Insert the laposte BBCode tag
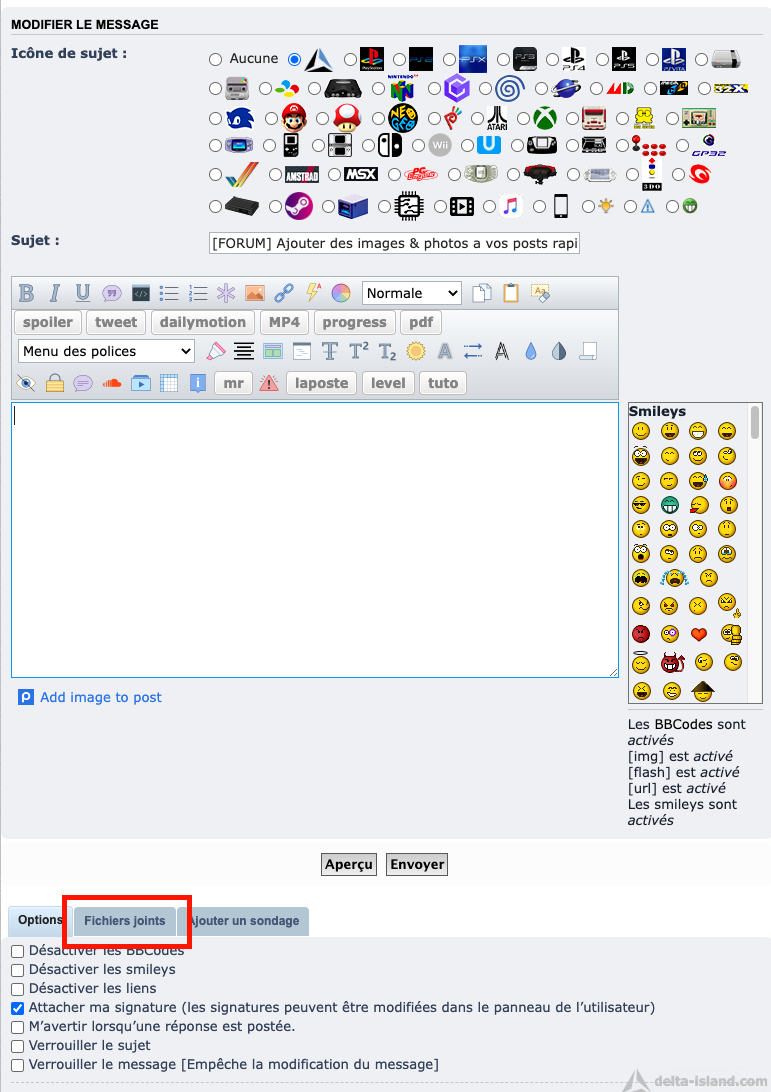771x1092 pixels. point(321,383)
